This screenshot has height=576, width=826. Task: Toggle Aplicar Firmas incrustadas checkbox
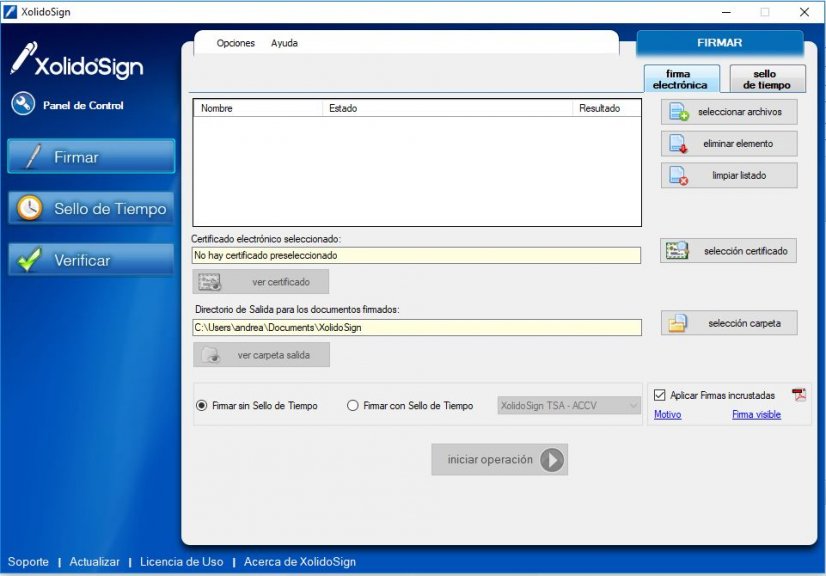[660, 395]
